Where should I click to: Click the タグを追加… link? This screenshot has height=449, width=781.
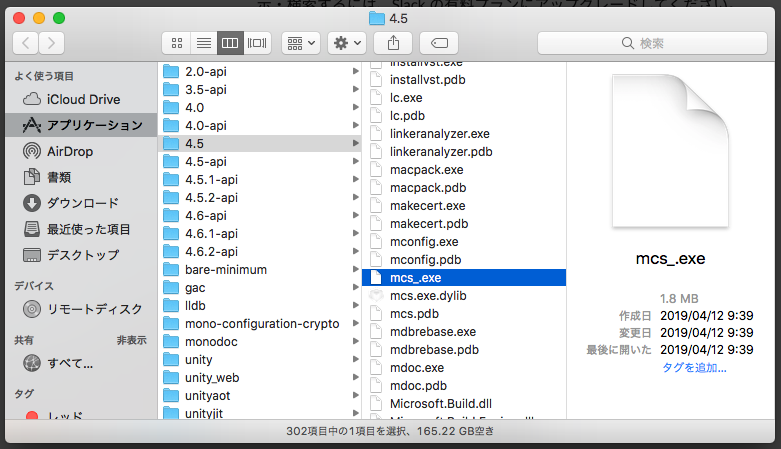click(x=694, y=368)
